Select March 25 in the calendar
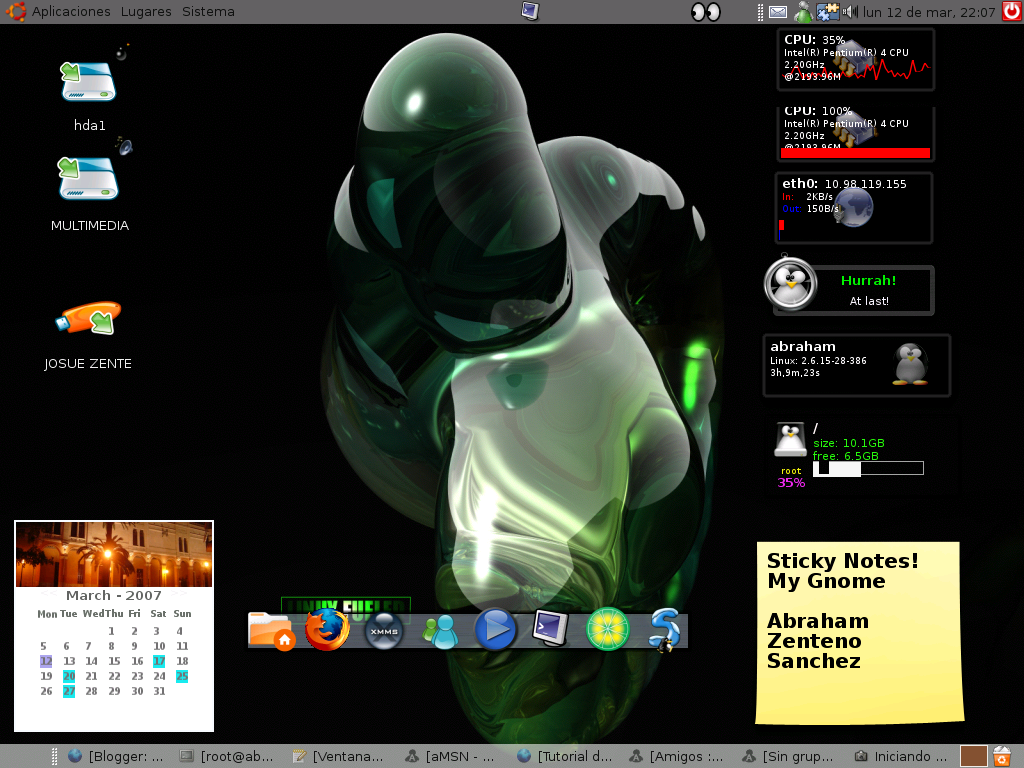 pos(182,676)
